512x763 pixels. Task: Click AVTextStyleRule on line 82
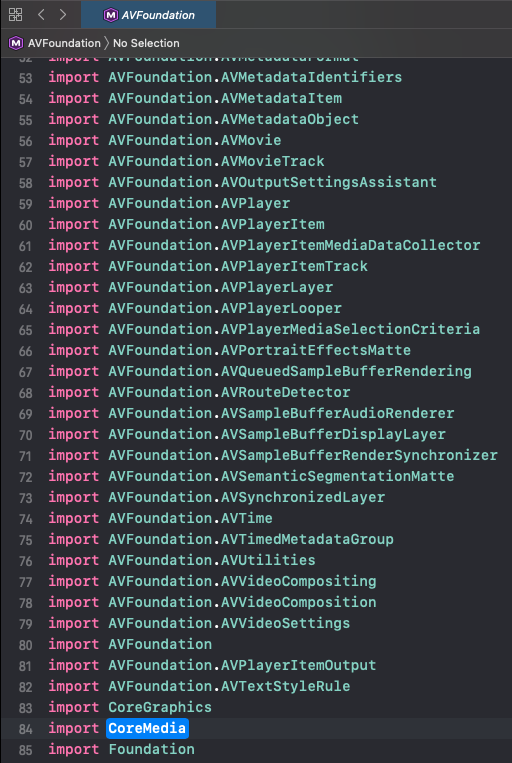tap(286, 686)
